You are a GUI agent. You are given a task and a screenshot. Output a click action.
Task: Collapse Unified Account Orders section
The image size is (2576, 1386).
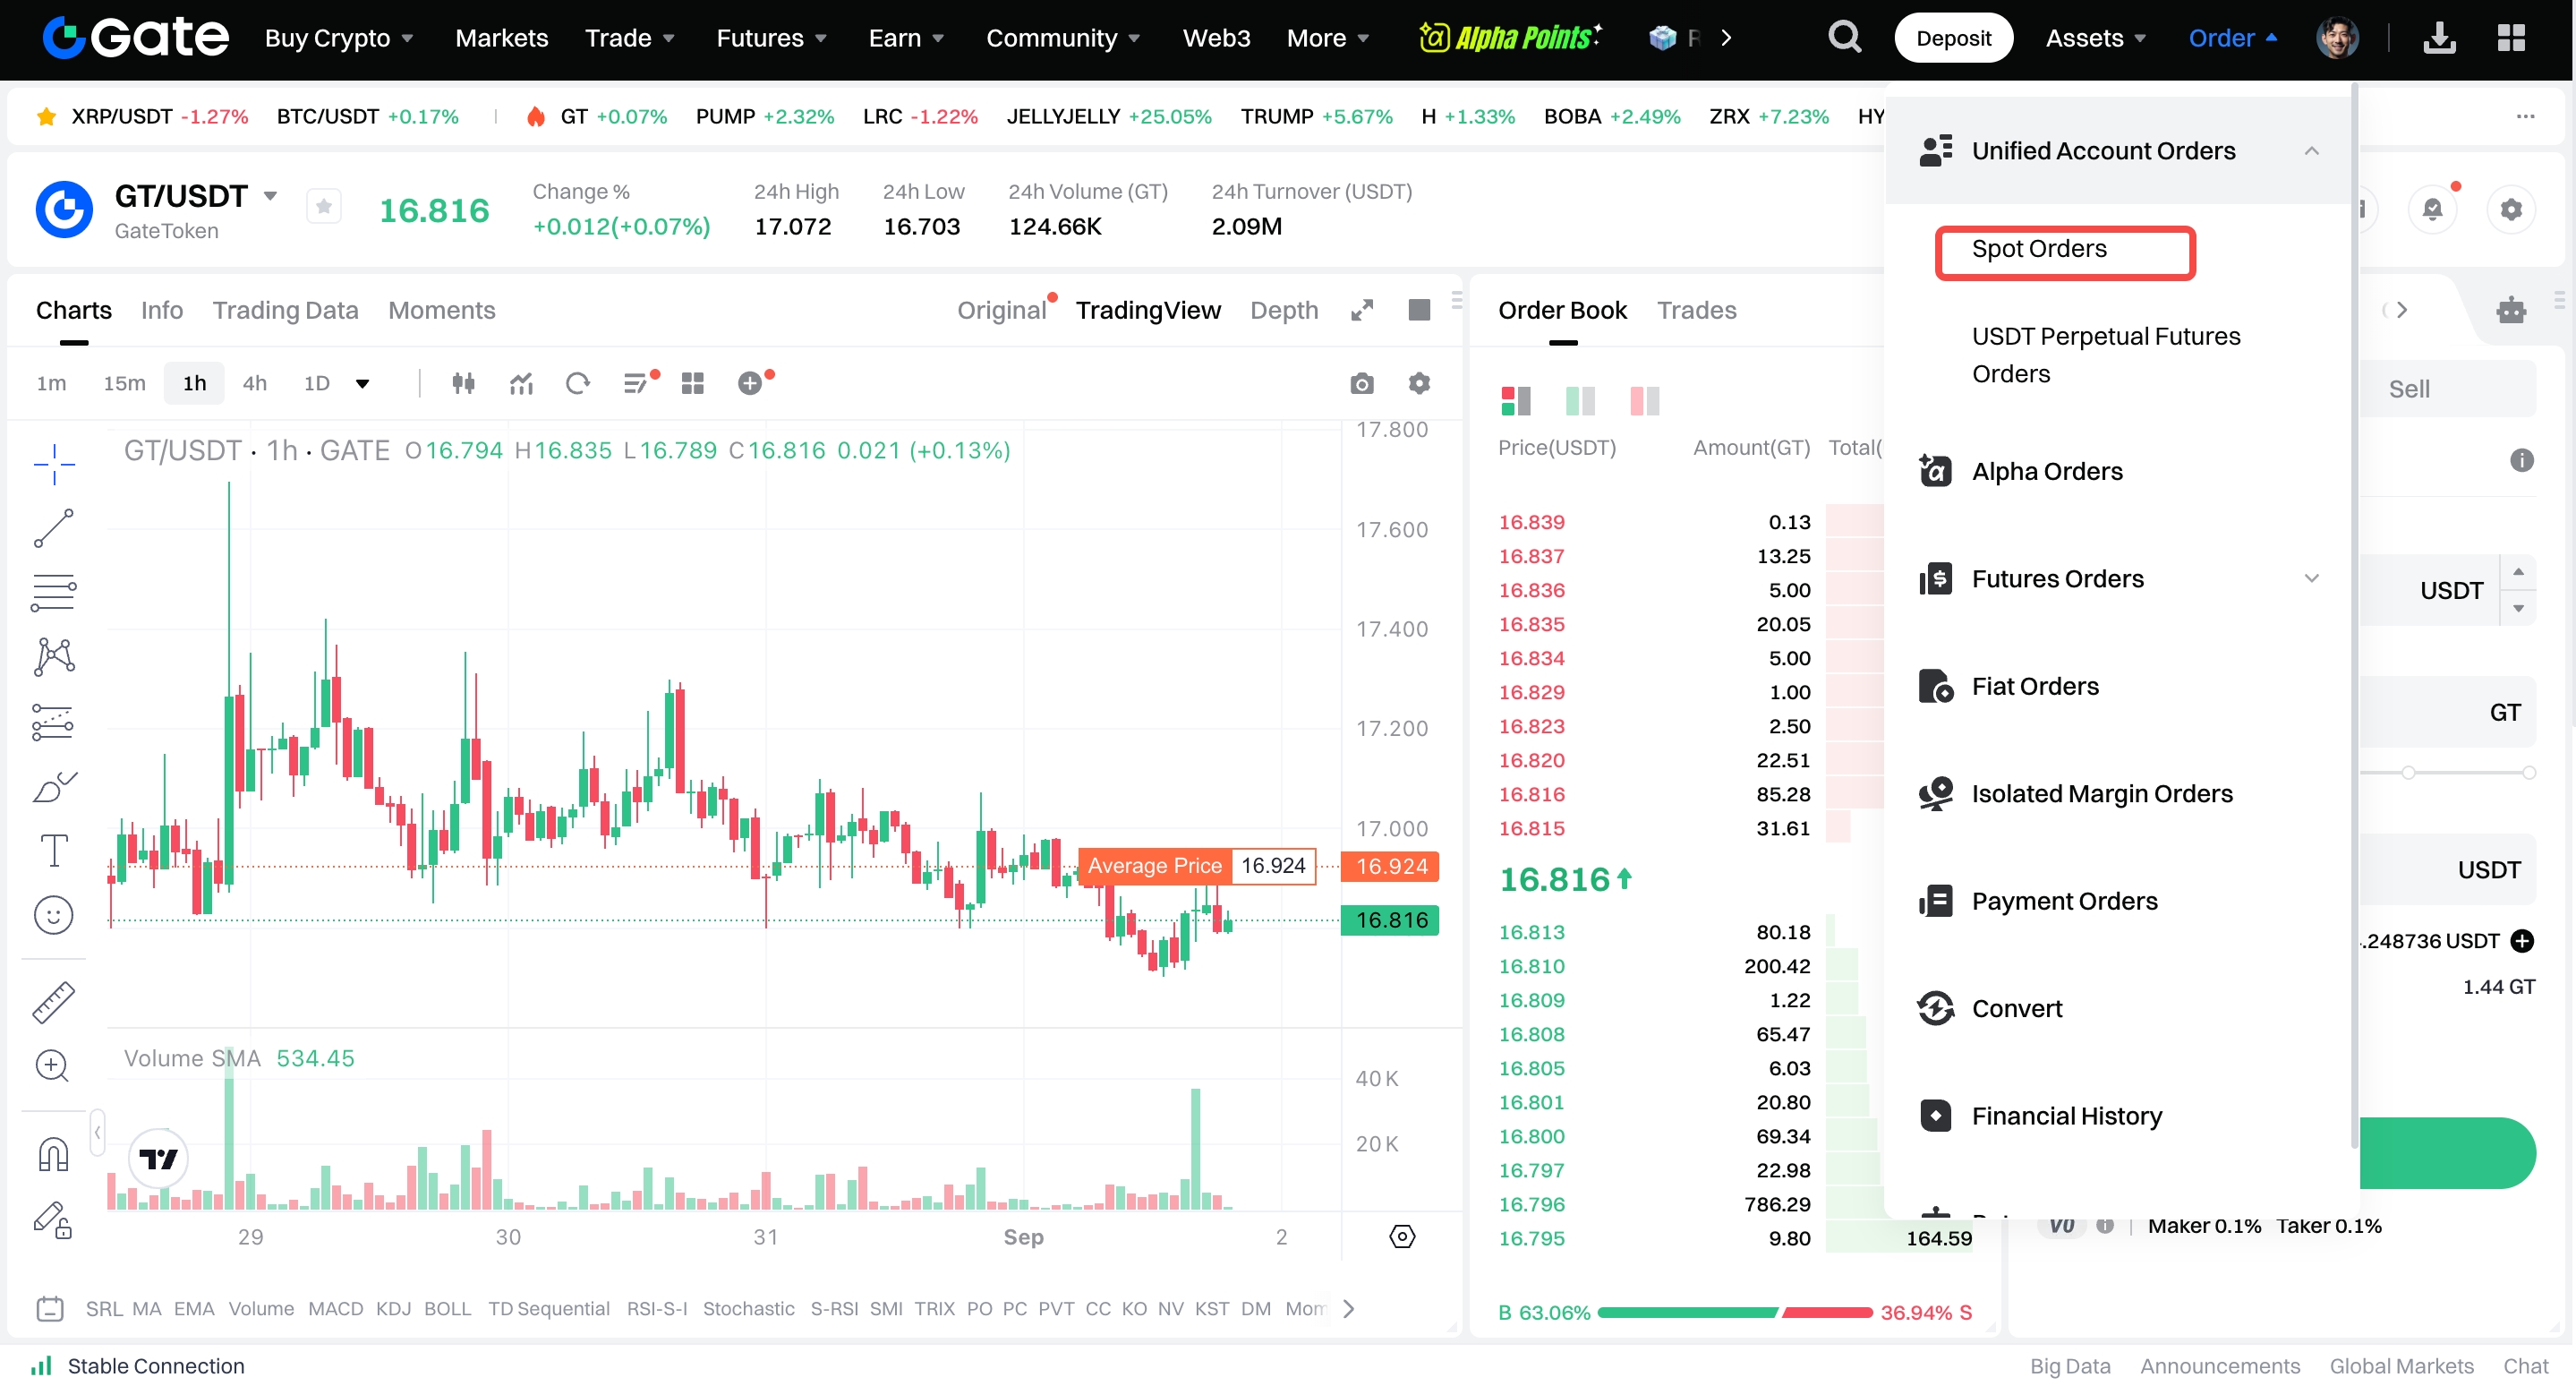click(2311, 151)
